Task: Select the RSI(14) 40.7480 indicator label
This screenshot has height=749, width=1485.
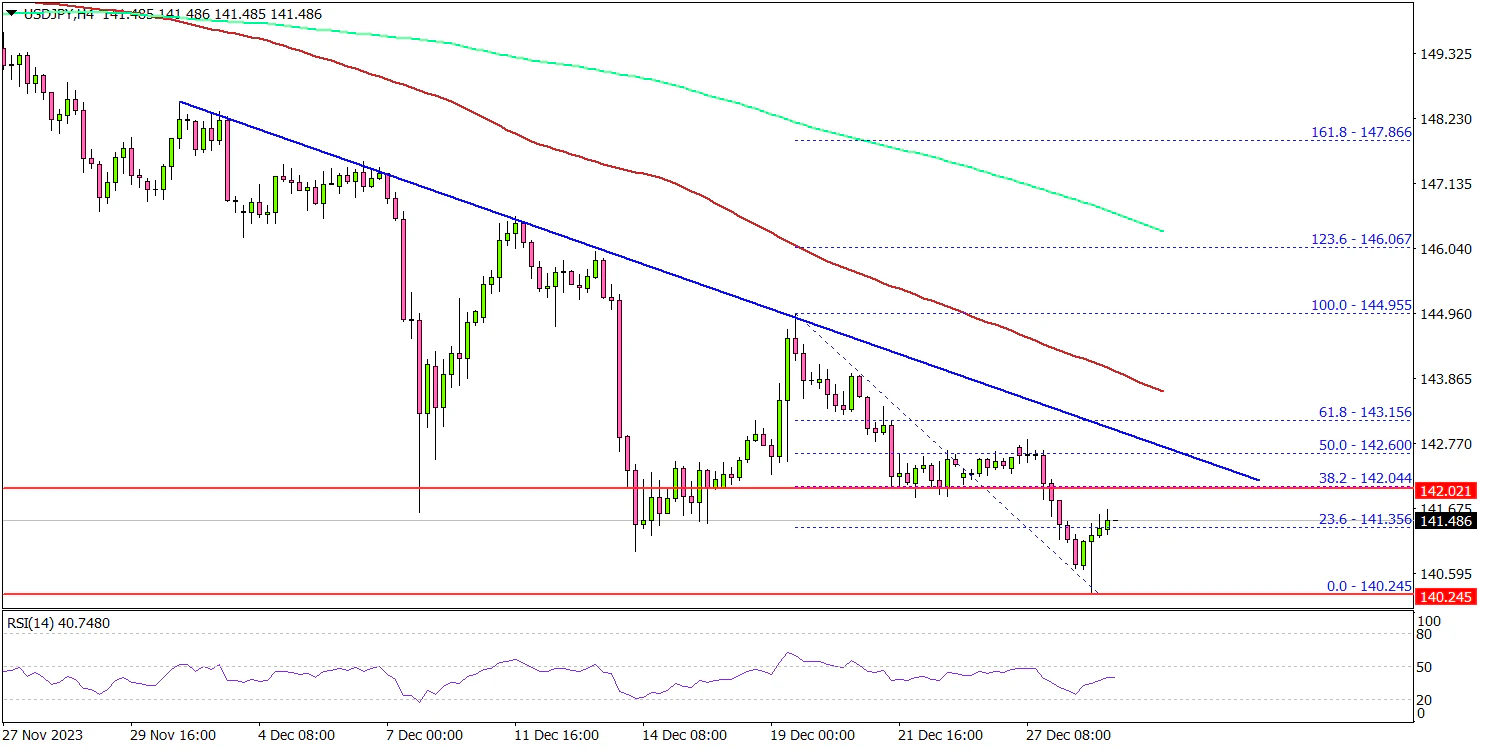Action: coord(59,624)
